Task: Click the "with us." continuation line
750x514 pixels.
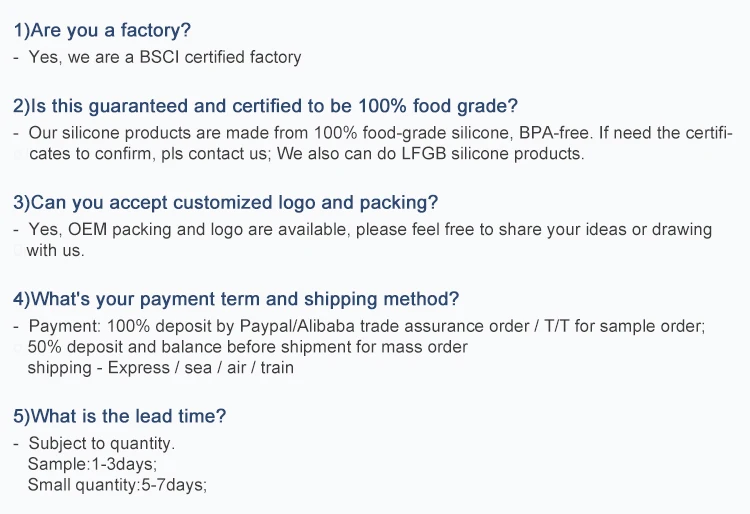Action: (x=56, y=251)
